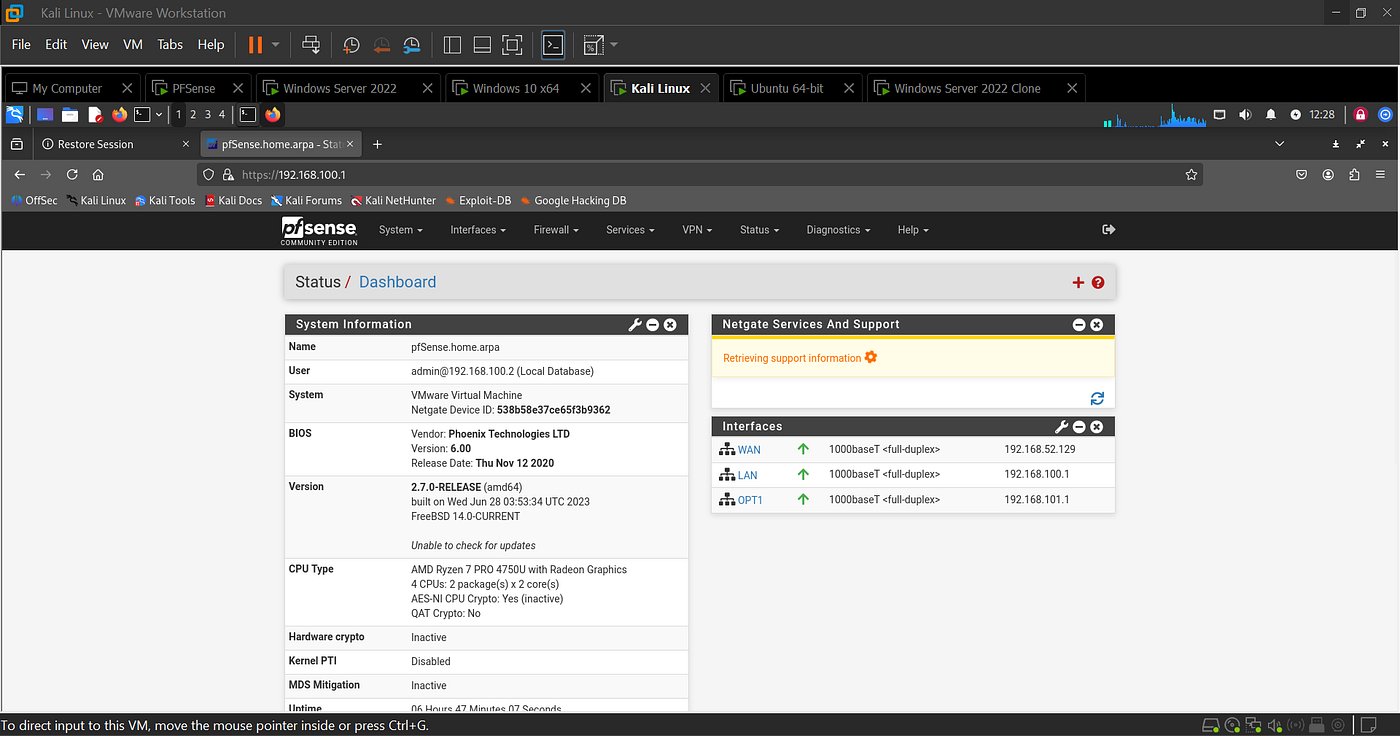Image resolution: width=1400 pixels, height=736 pixels.
Task: Click the red lock screen icon
Action: pos(1360,115)
